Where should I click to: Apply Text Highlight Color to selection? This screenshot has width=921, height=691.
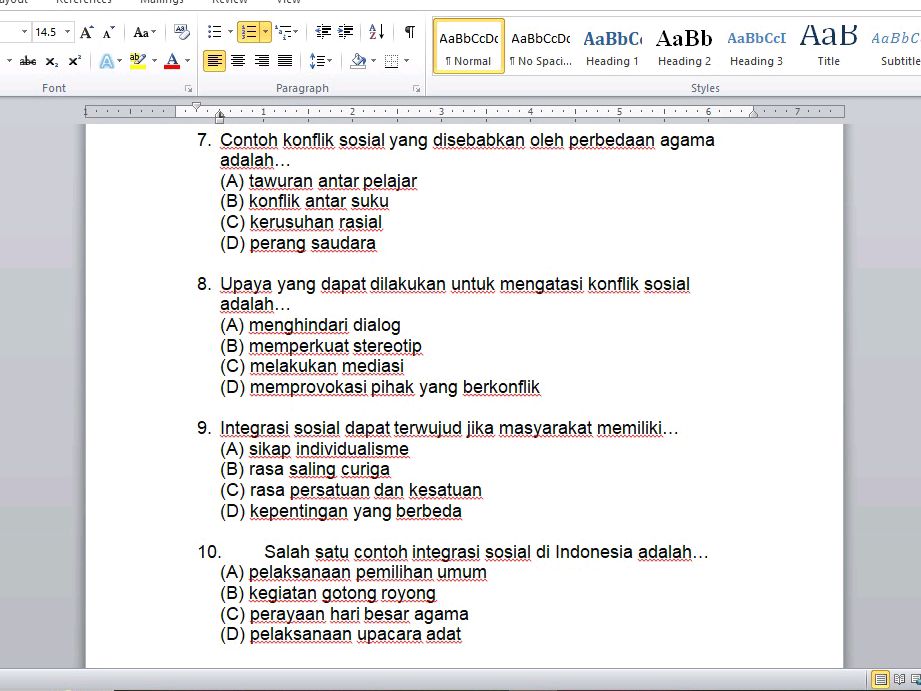click(136, 61)
